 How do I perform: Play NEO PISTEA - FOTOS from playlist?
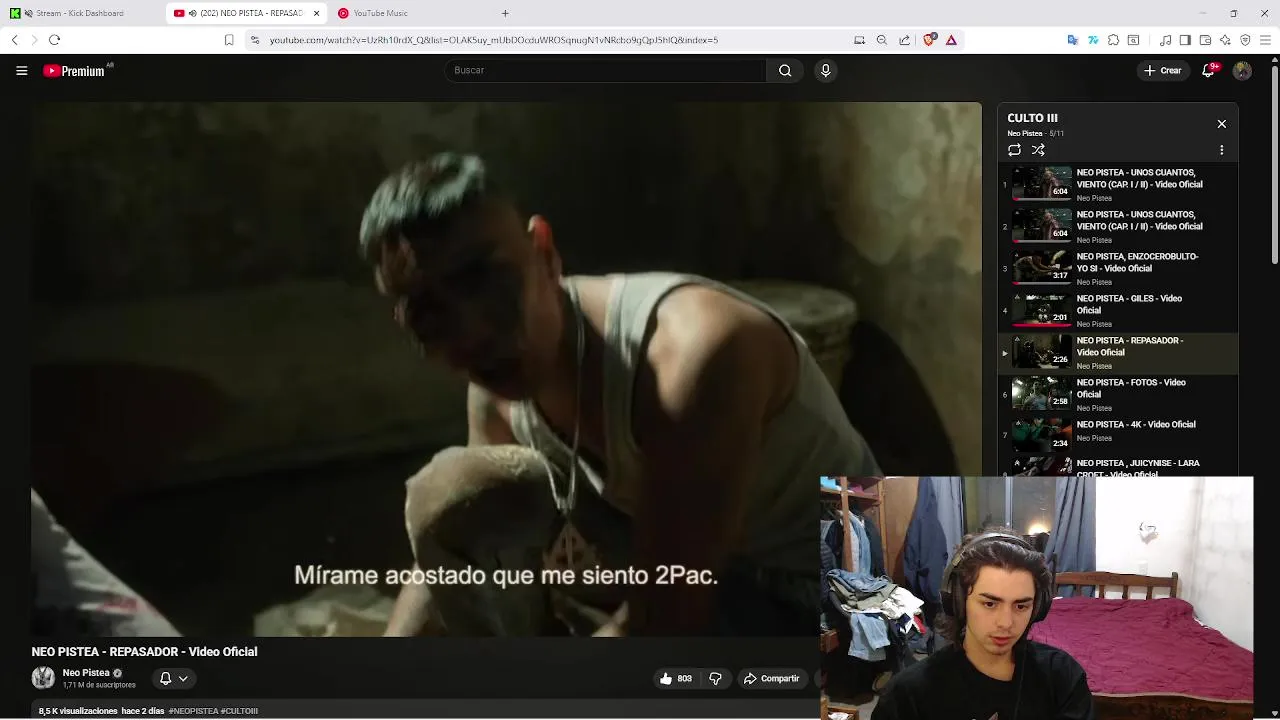tap(1118, 394)
